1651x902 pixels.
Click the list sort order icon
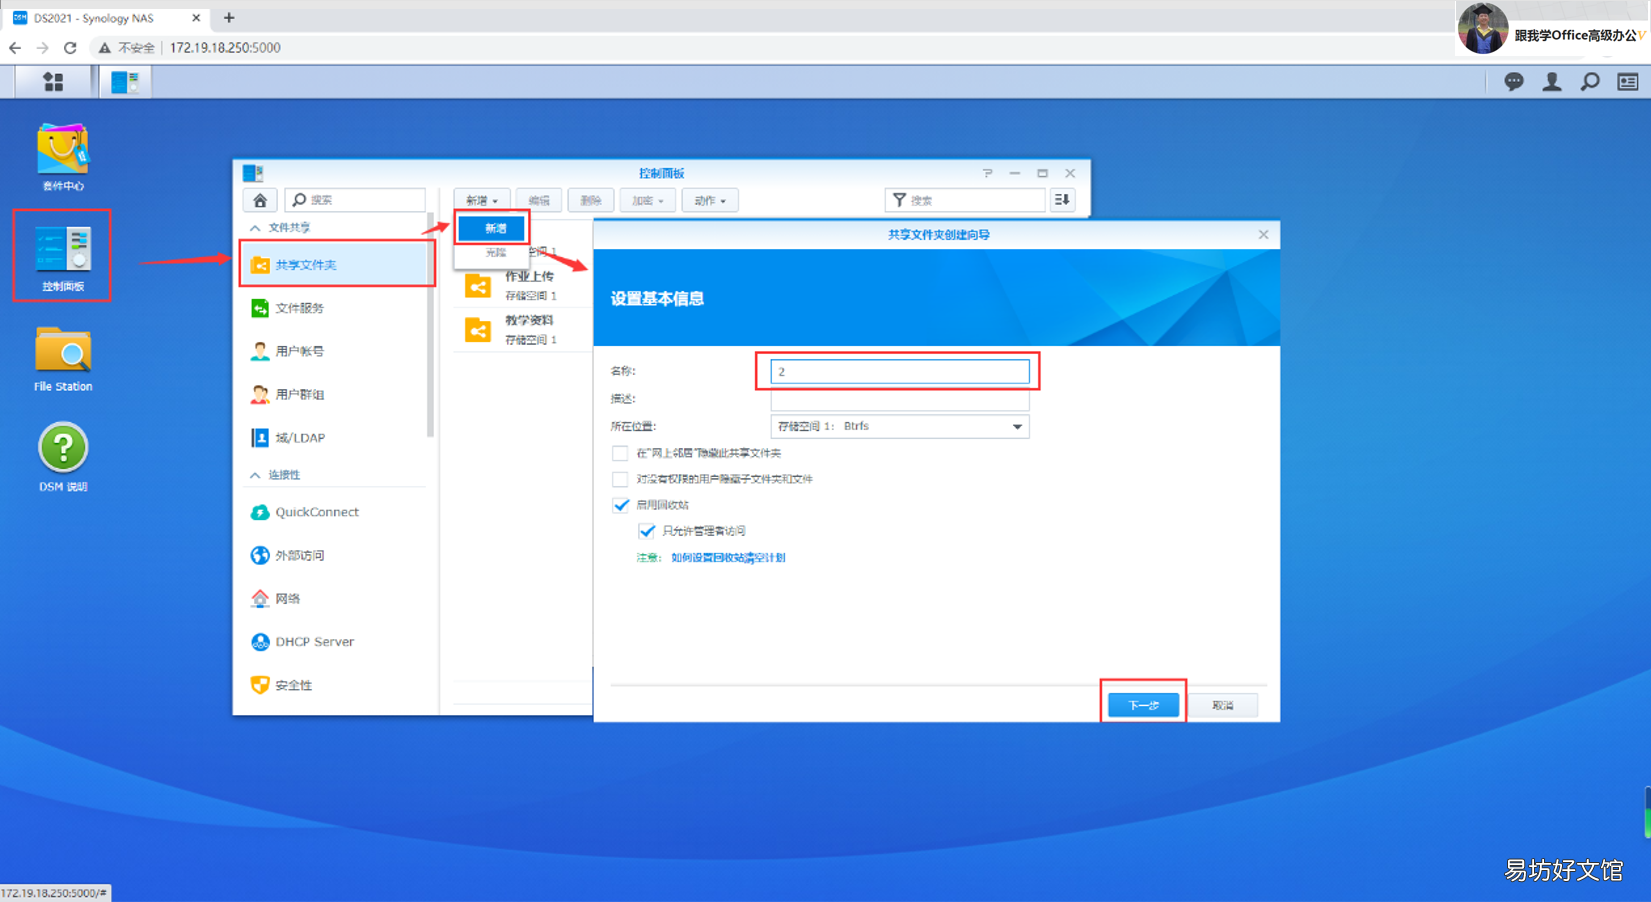1062,200
